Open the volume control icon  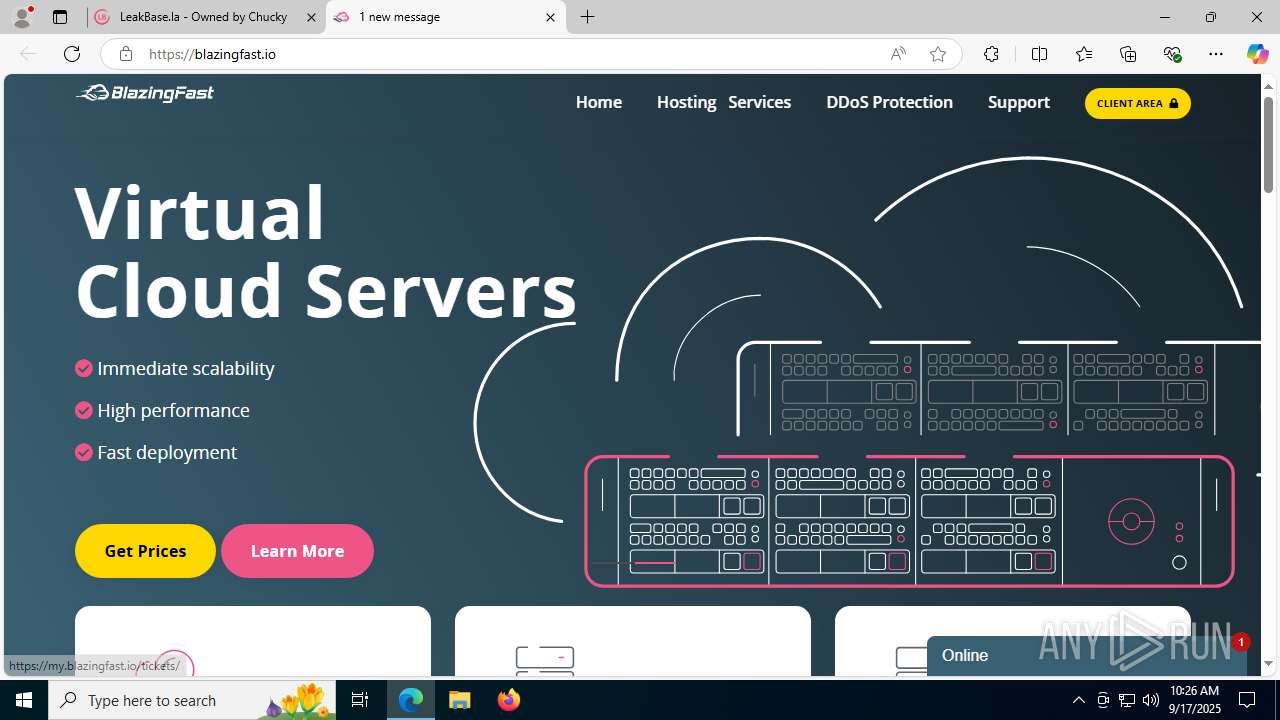click(1151, 700)
